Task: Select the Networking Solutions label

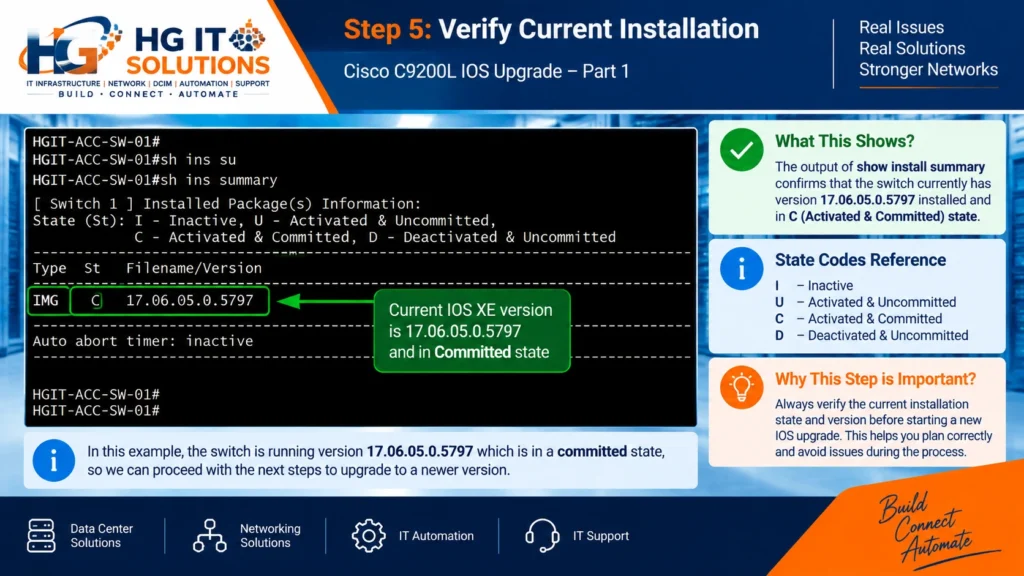Action: pos(270,536)
